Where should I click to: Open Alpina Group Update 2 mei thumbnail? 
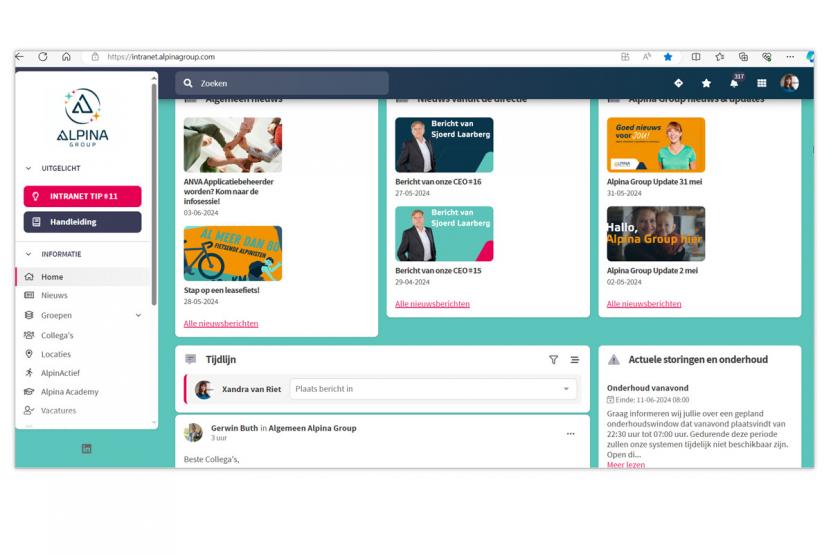coord(656,234)
